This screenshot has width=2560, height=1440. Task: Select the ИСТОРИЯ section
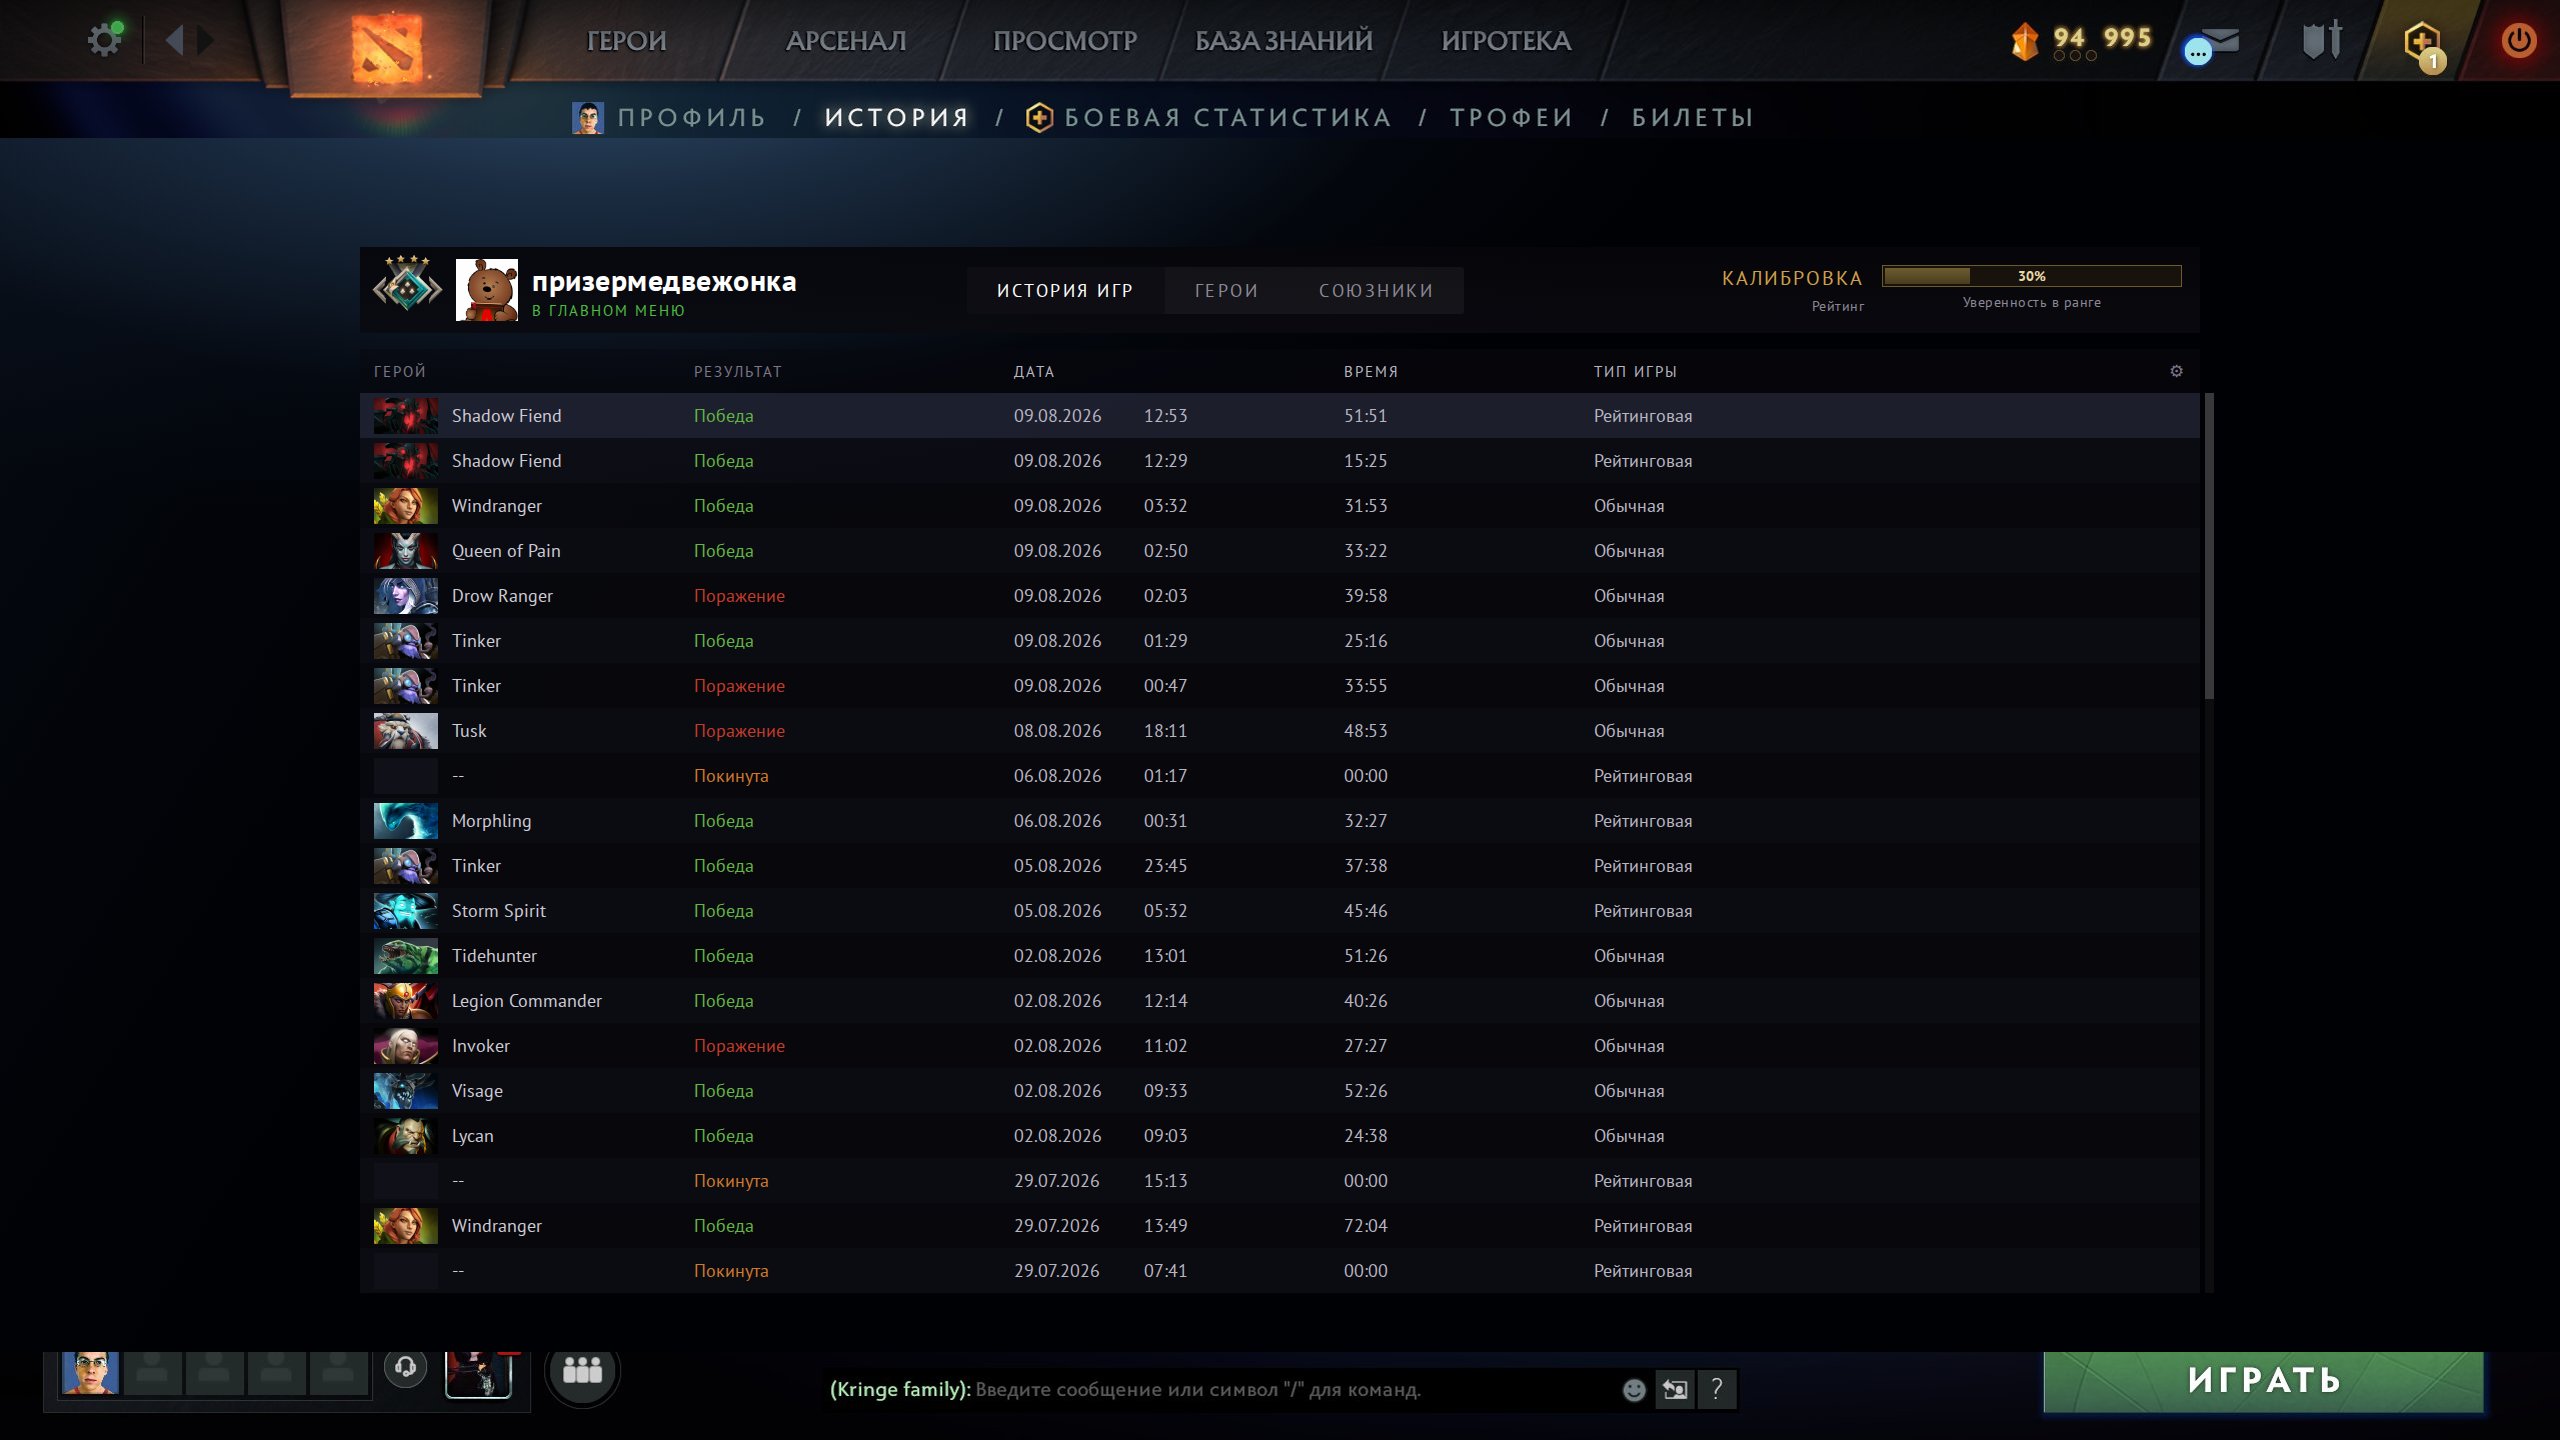[897, 118]
